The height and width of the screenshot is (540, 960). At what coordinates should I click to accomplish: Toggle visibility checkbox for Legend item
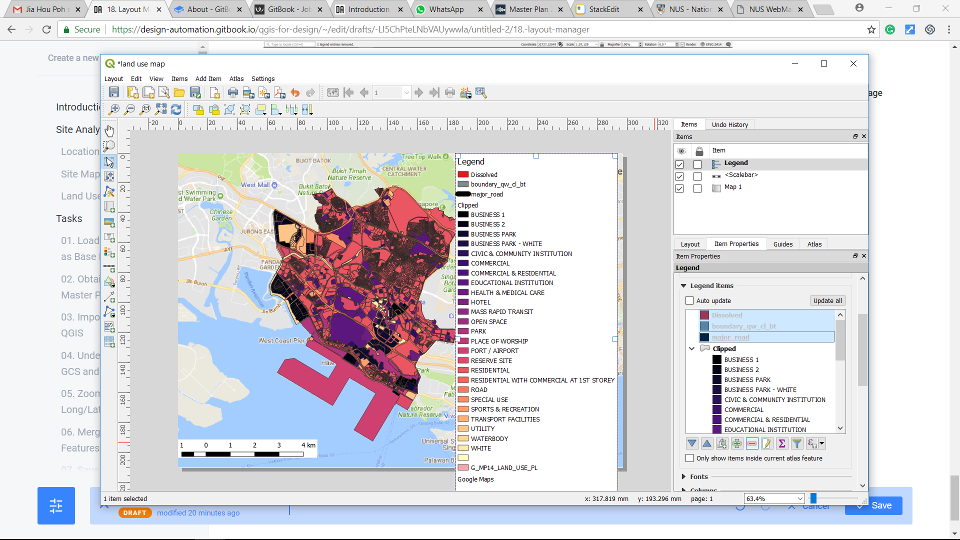(x=680, y=163)
